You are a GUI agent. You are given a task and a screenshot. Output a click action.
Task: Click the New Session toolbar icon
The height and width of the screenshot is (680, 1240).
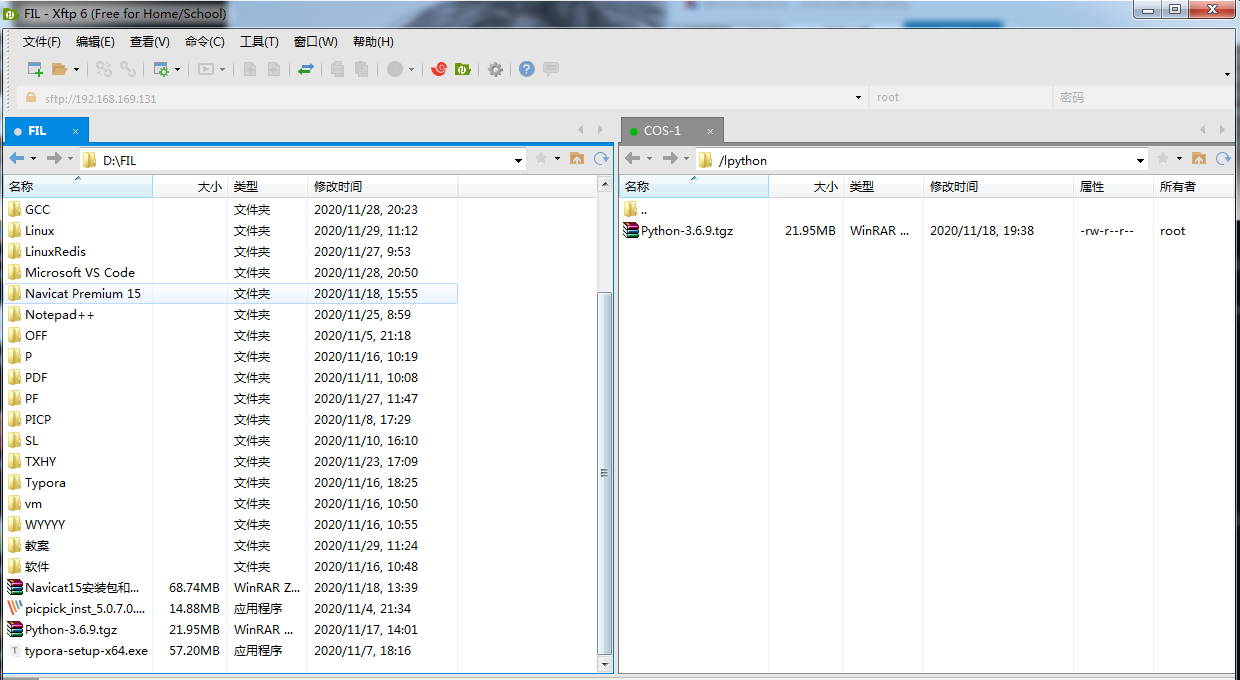point(35,69)
